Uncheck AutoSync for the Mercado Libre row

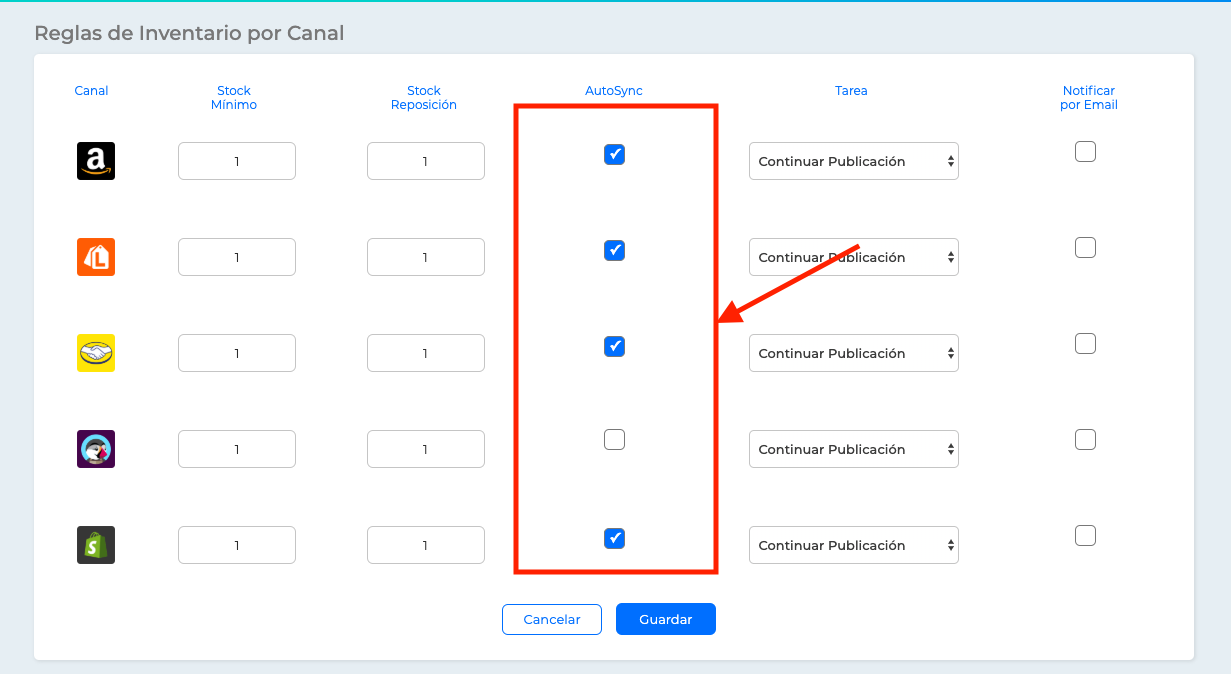coord(614,346)
